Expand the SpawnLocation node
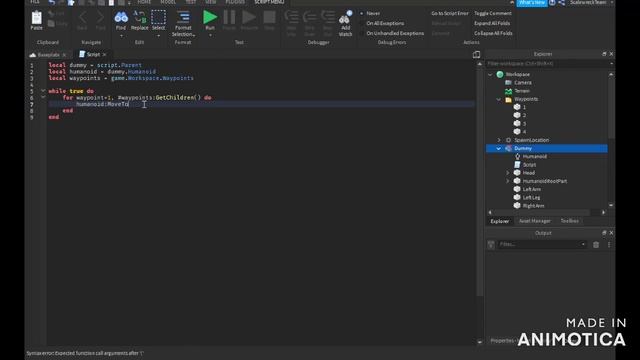This screenshot has height=360, width=640. [499, 140]
